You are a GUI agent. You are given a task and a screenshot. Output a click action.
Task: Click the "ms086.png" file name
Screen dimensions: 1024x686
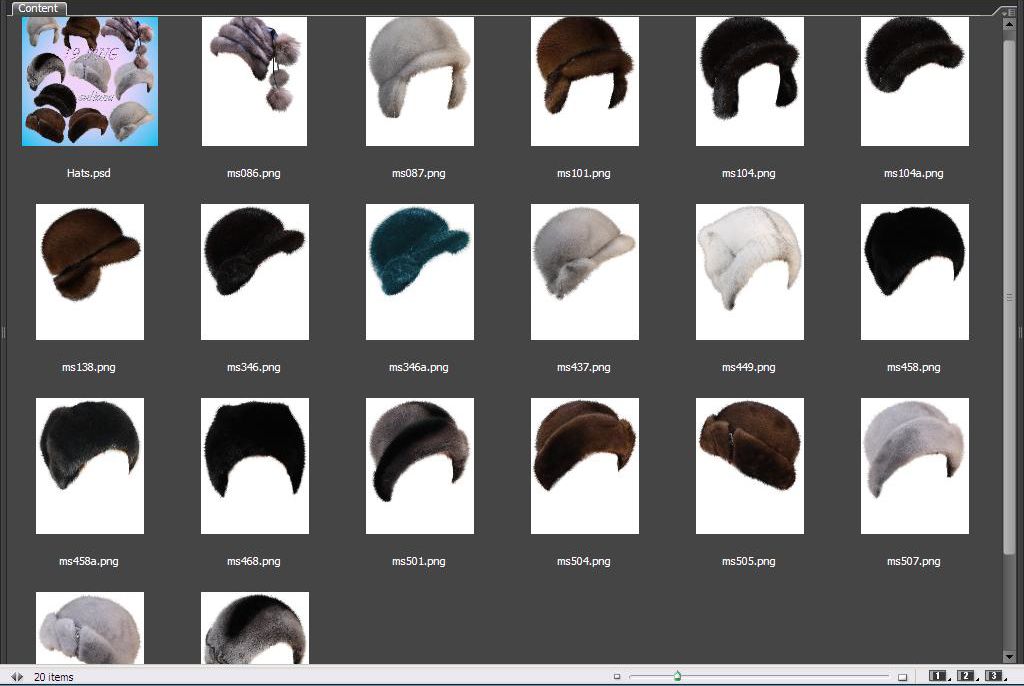[253, 173]
